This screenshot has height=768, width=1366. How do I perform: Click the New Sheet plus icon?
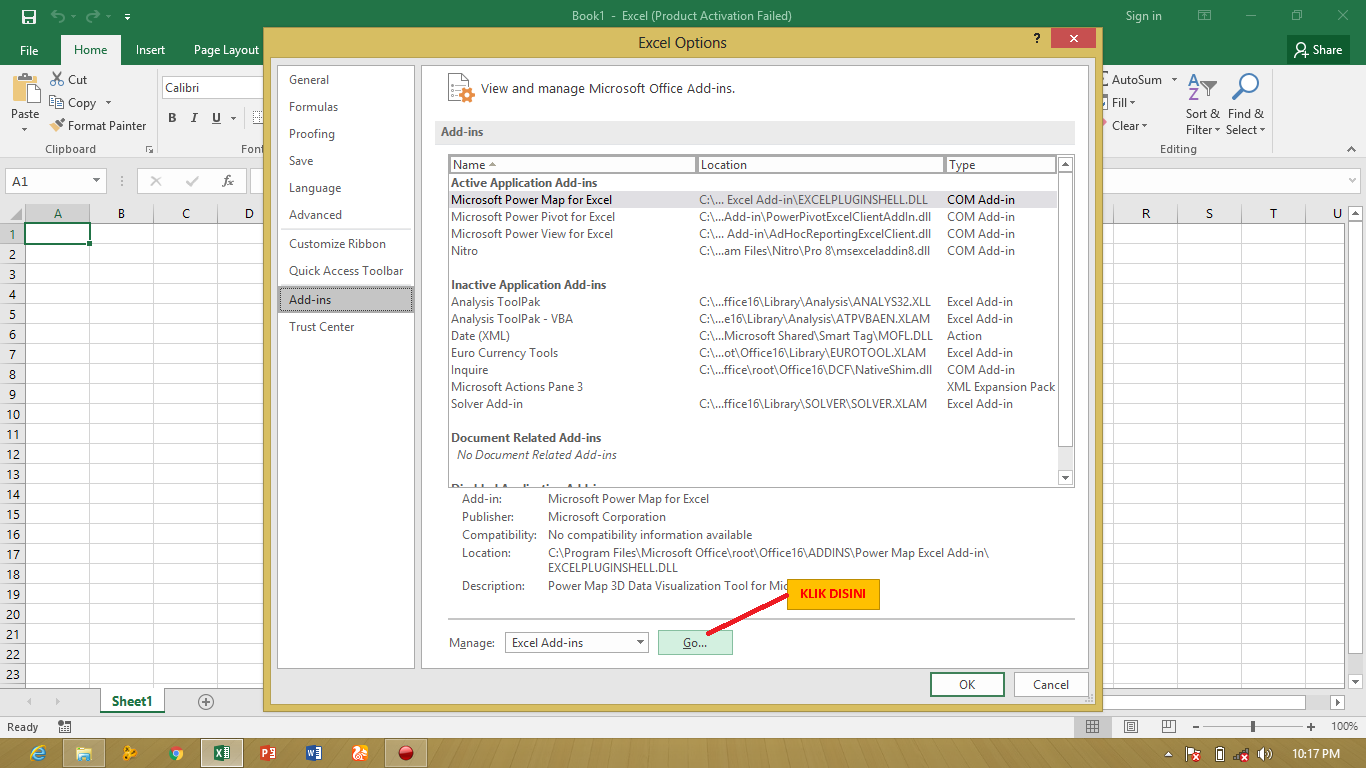coord(206,702)
